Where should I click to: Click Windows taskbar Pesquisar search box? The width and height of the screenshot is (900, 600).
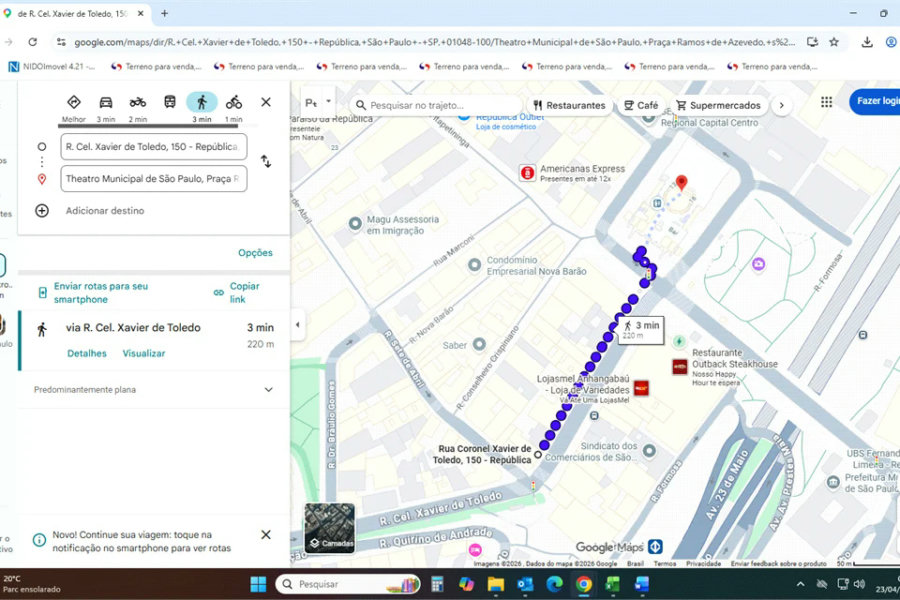coord(348,584)
